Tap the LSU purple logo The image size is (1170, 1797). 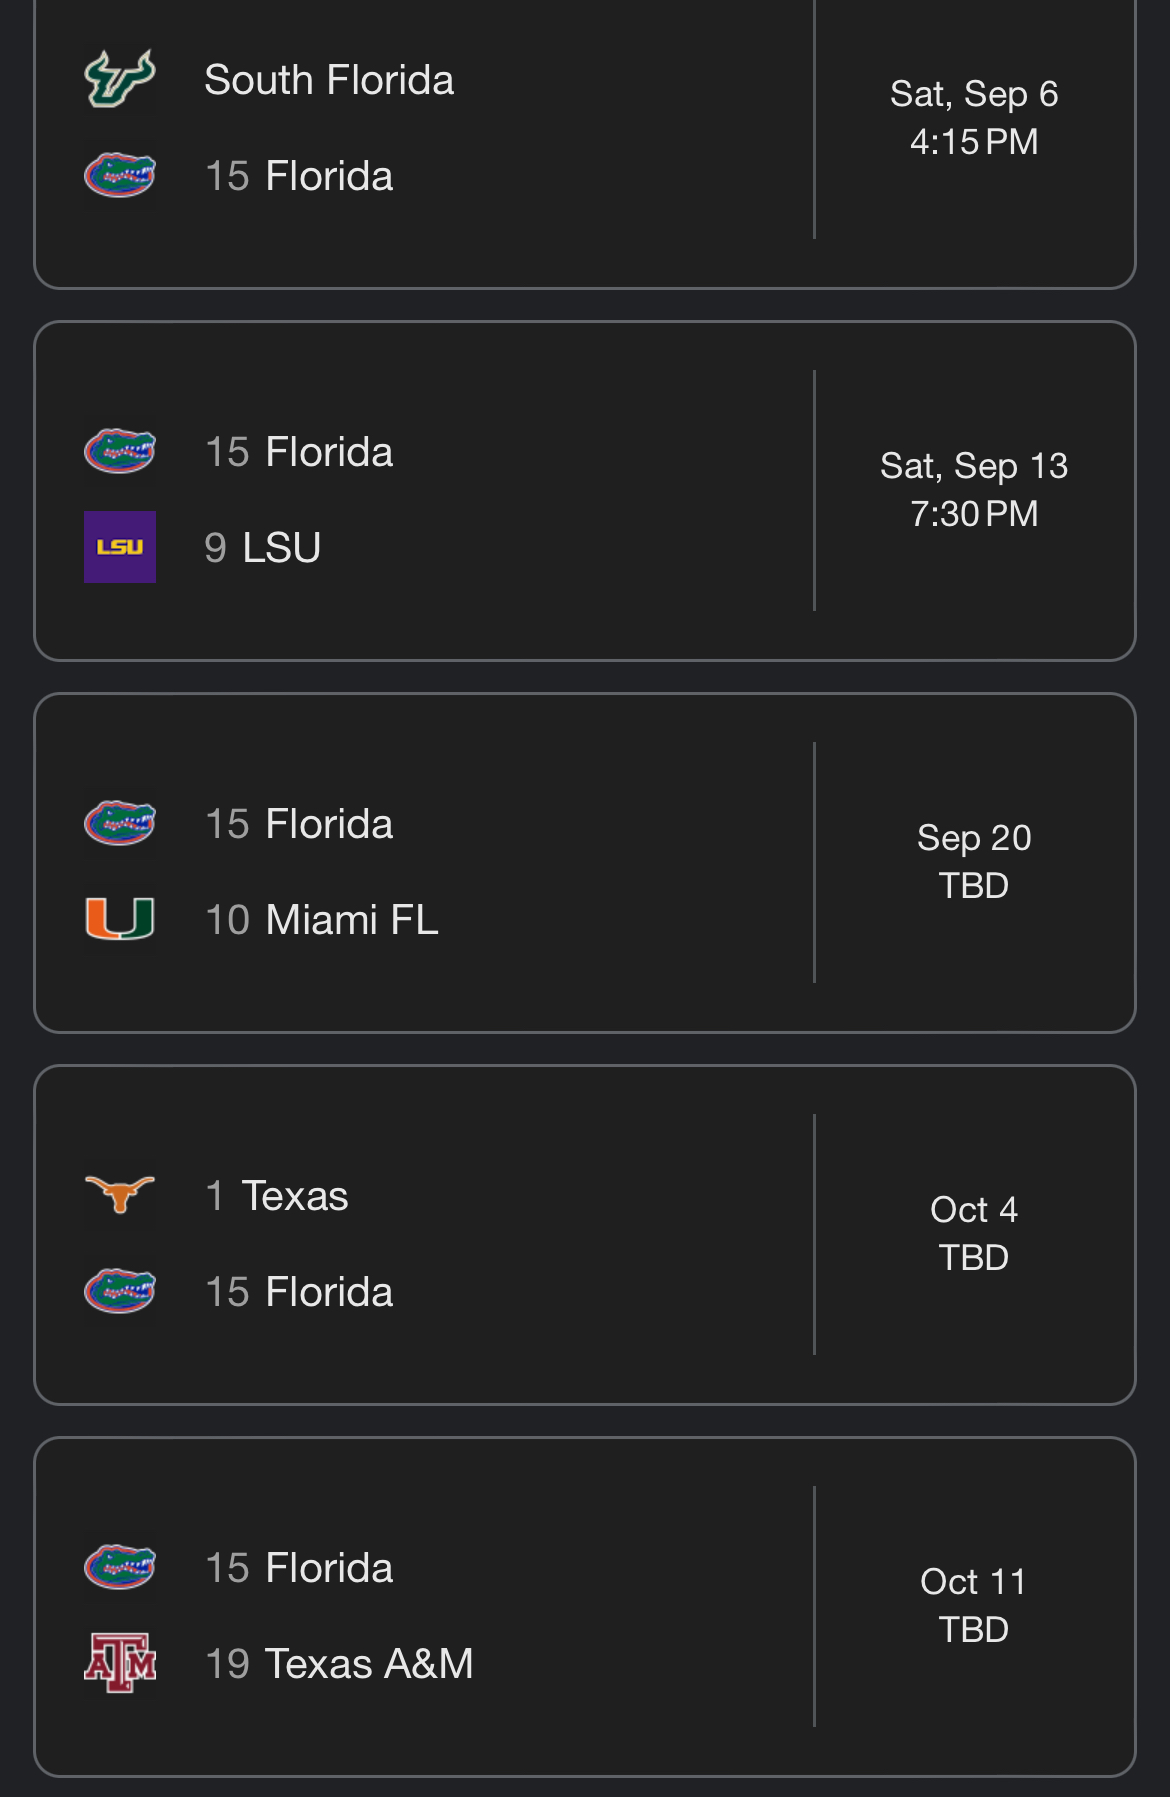tap(120, 547)
